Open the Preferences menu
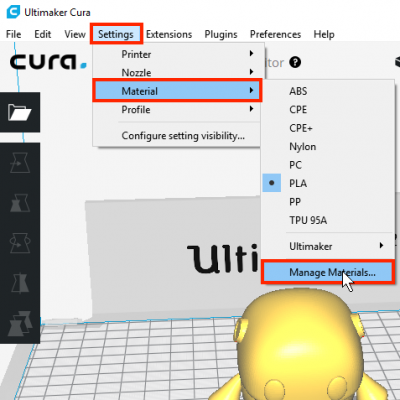The width and height of the screenshot is (400, 400). (x=275, y=34)
